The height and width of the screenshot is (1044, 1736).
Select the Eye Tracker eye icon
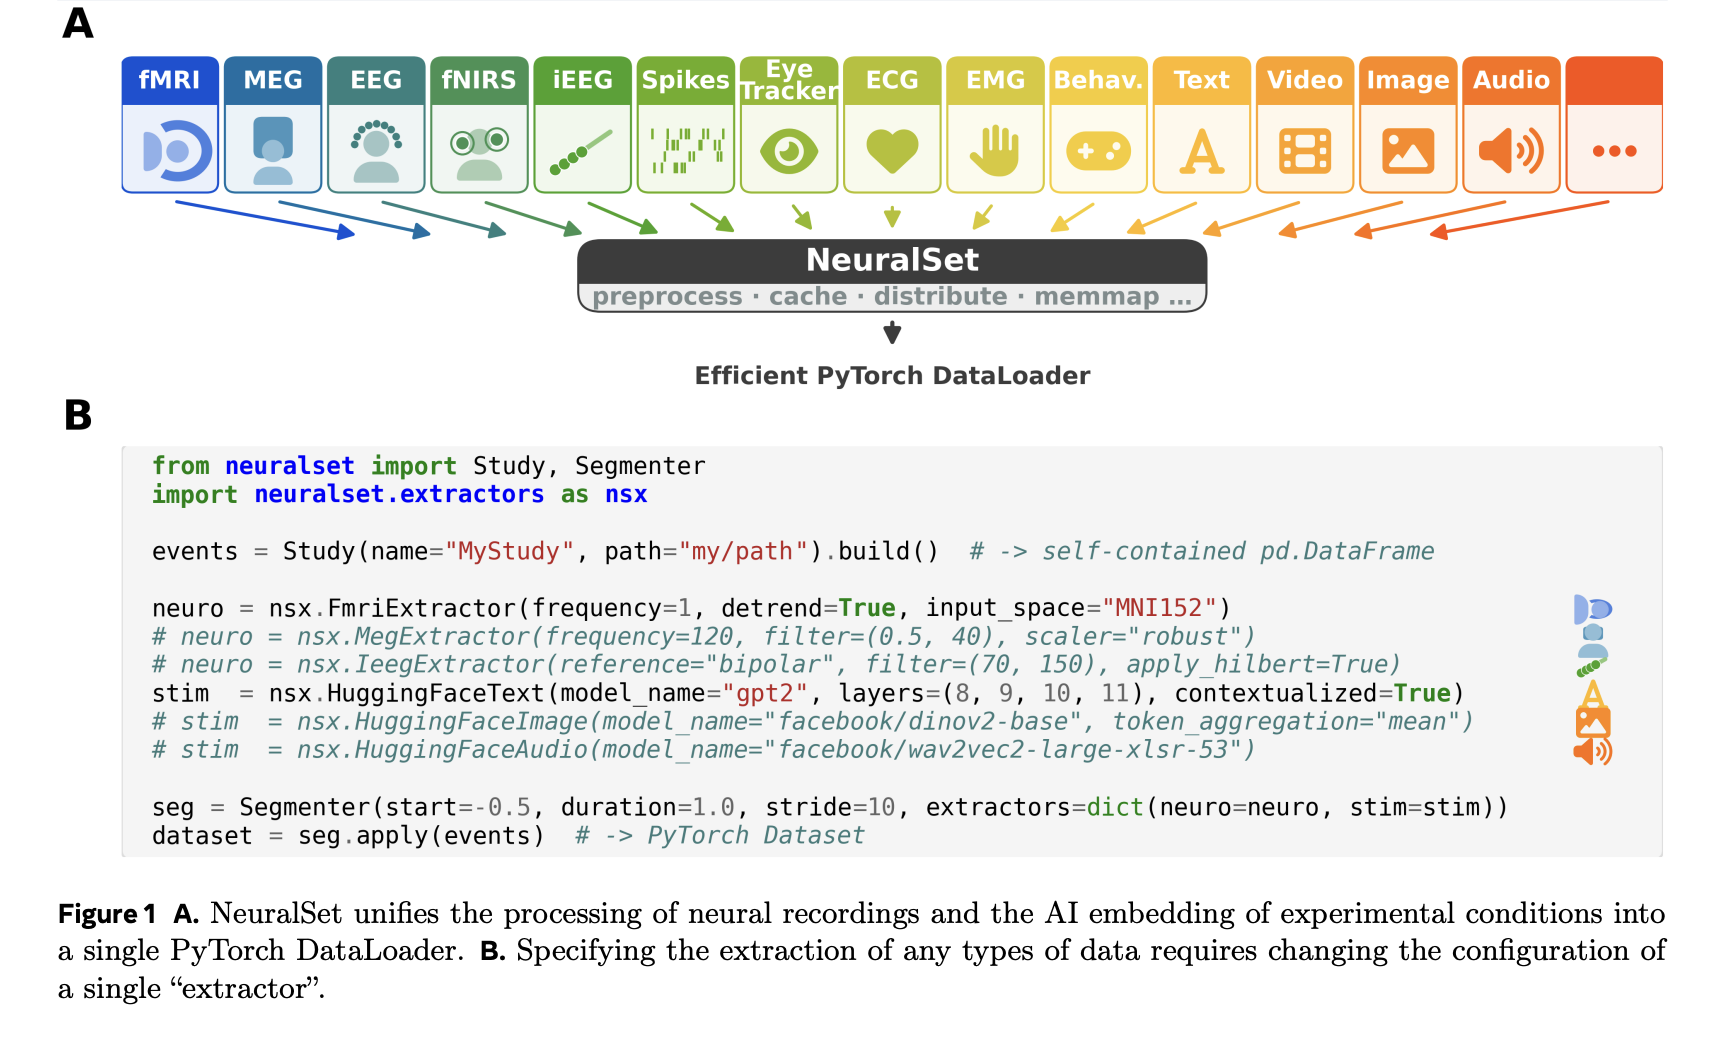[x=788, y=150]
